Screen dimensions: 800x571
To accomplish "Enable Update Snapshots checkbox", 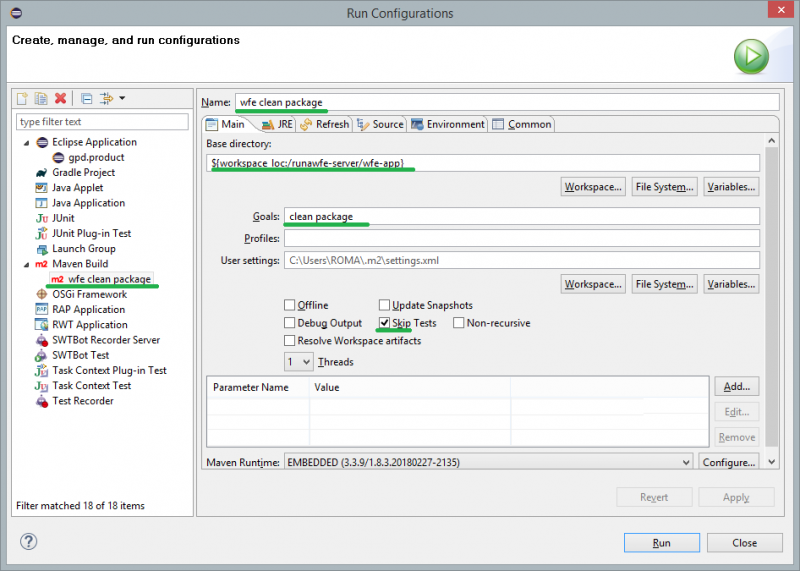I will [x=384, y=305].
